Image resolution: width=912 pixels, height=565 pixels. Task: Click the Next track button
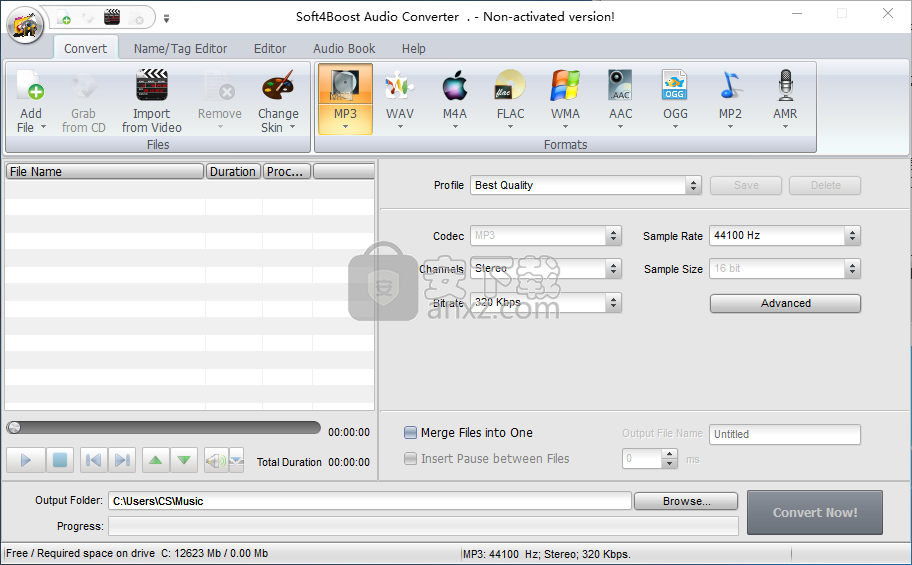coord(122,460)
